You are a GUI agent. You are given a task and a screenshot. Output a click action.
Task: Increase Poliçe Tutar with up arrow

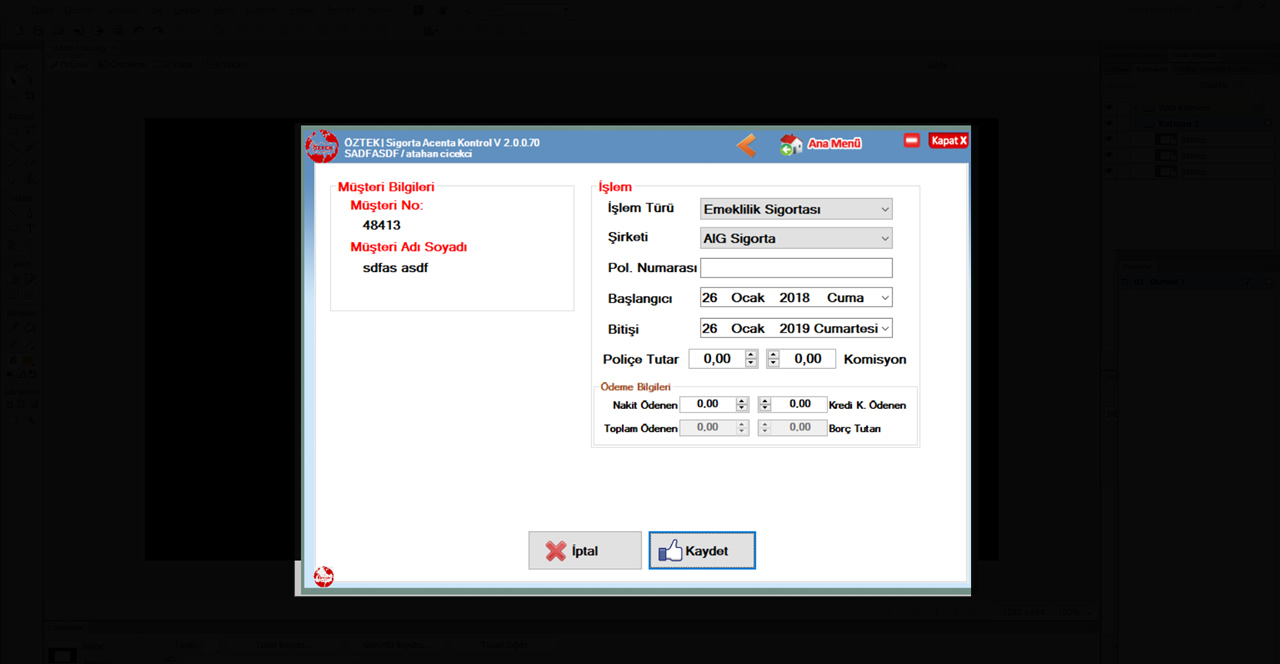(x=752, y=355)
